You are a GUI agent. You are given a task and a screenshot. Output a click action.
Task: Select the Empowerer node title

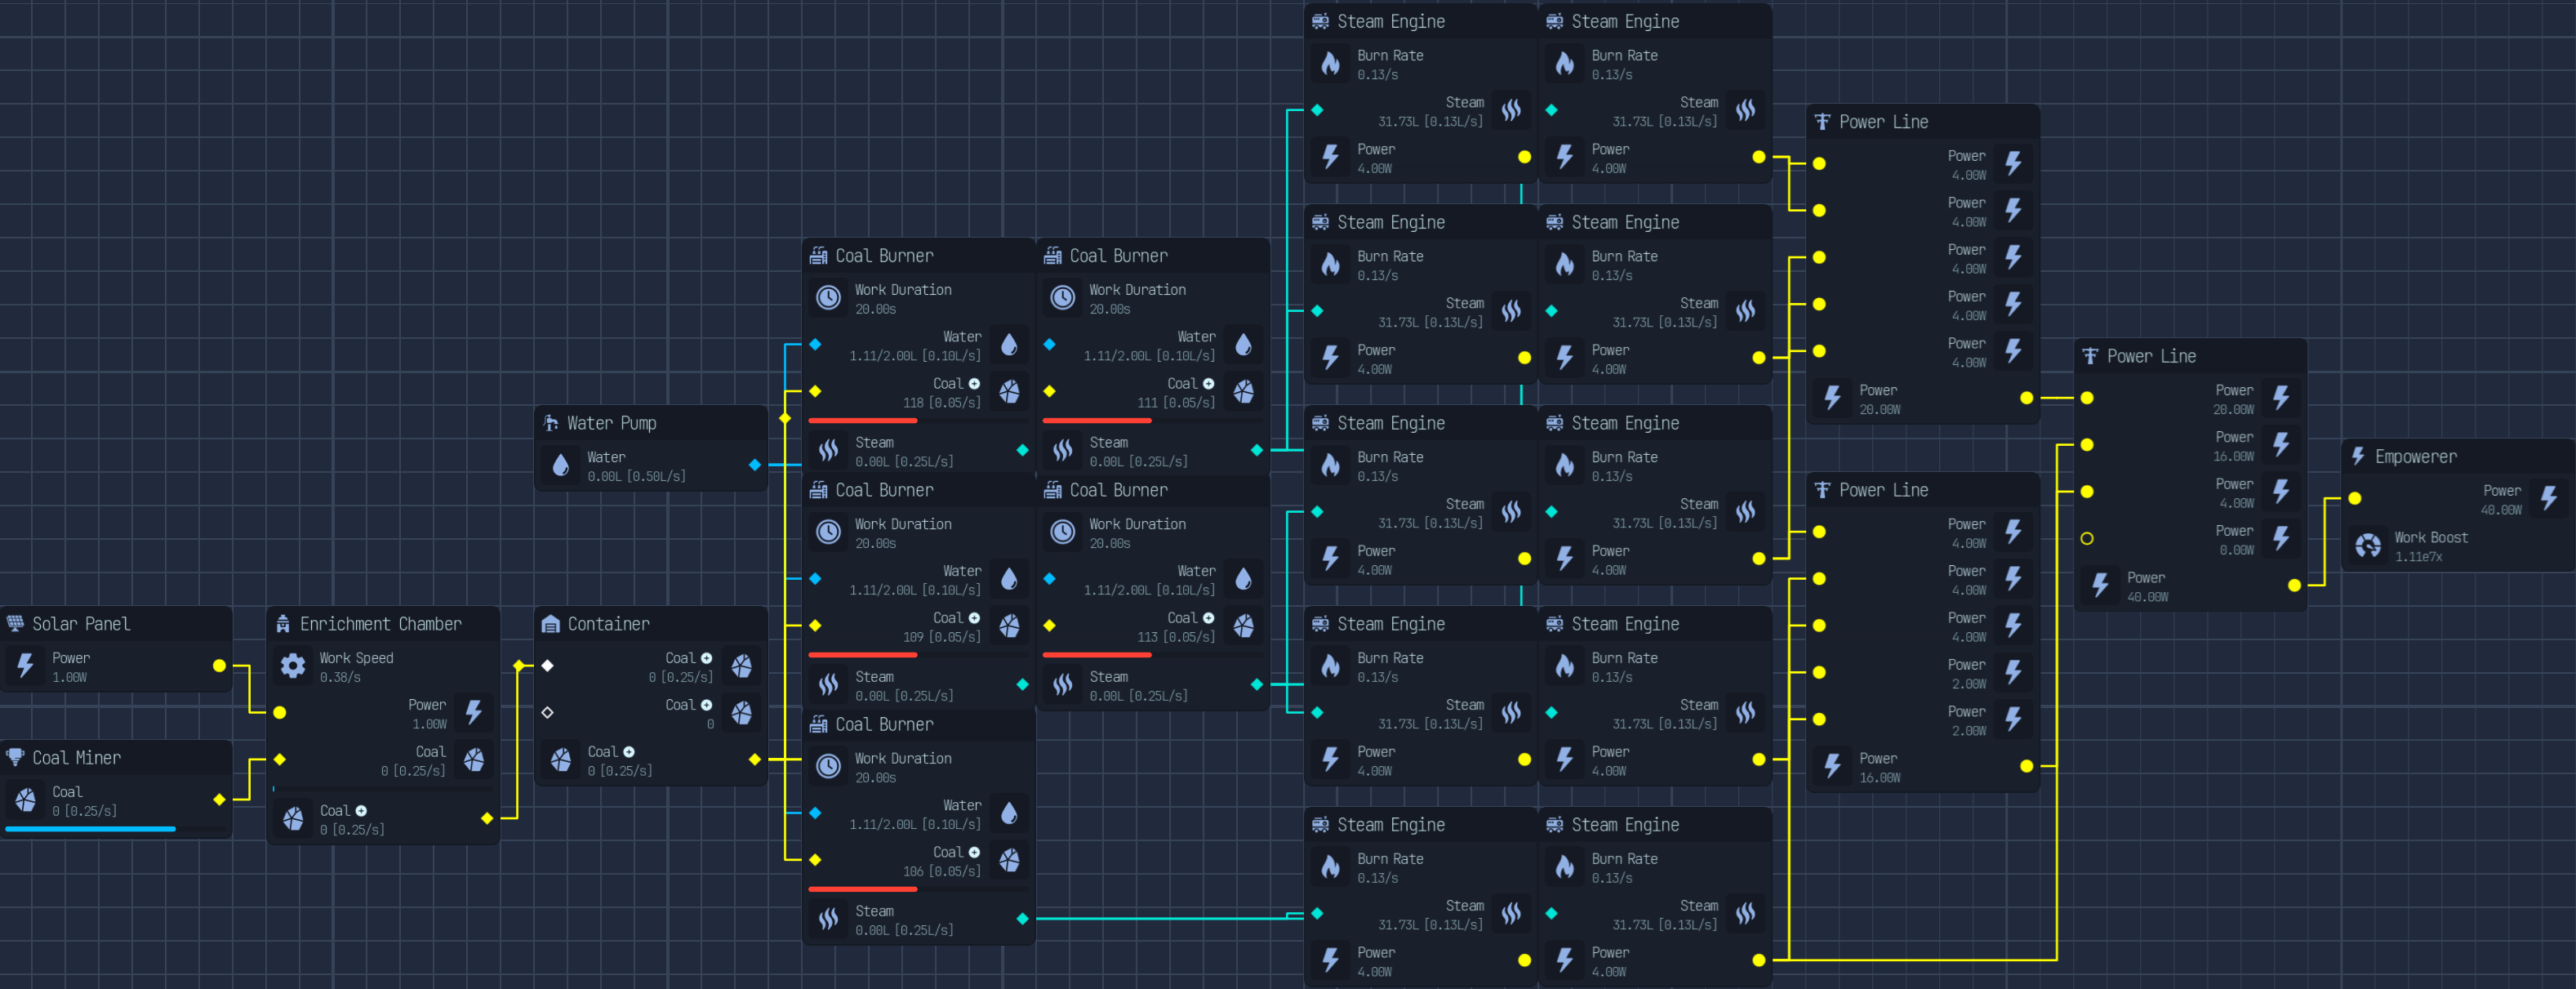click(x=2415, y=457)
